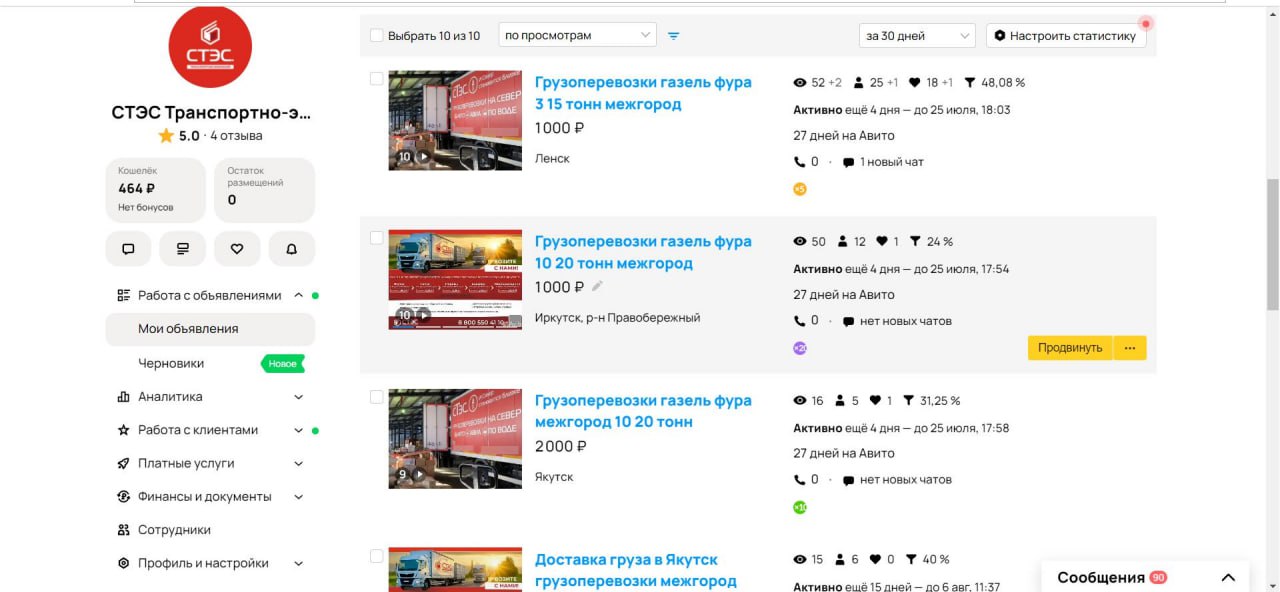This screenshot has width=1280, height=592.
Task: Expand the Аналитика menu section
Action: [x=299, y=397]
